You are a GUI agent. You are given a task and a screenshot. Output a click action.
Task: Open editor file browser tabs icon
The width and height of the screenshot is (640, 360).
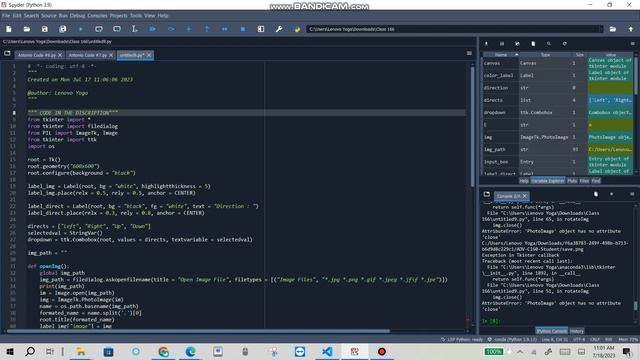coord(7,53)
